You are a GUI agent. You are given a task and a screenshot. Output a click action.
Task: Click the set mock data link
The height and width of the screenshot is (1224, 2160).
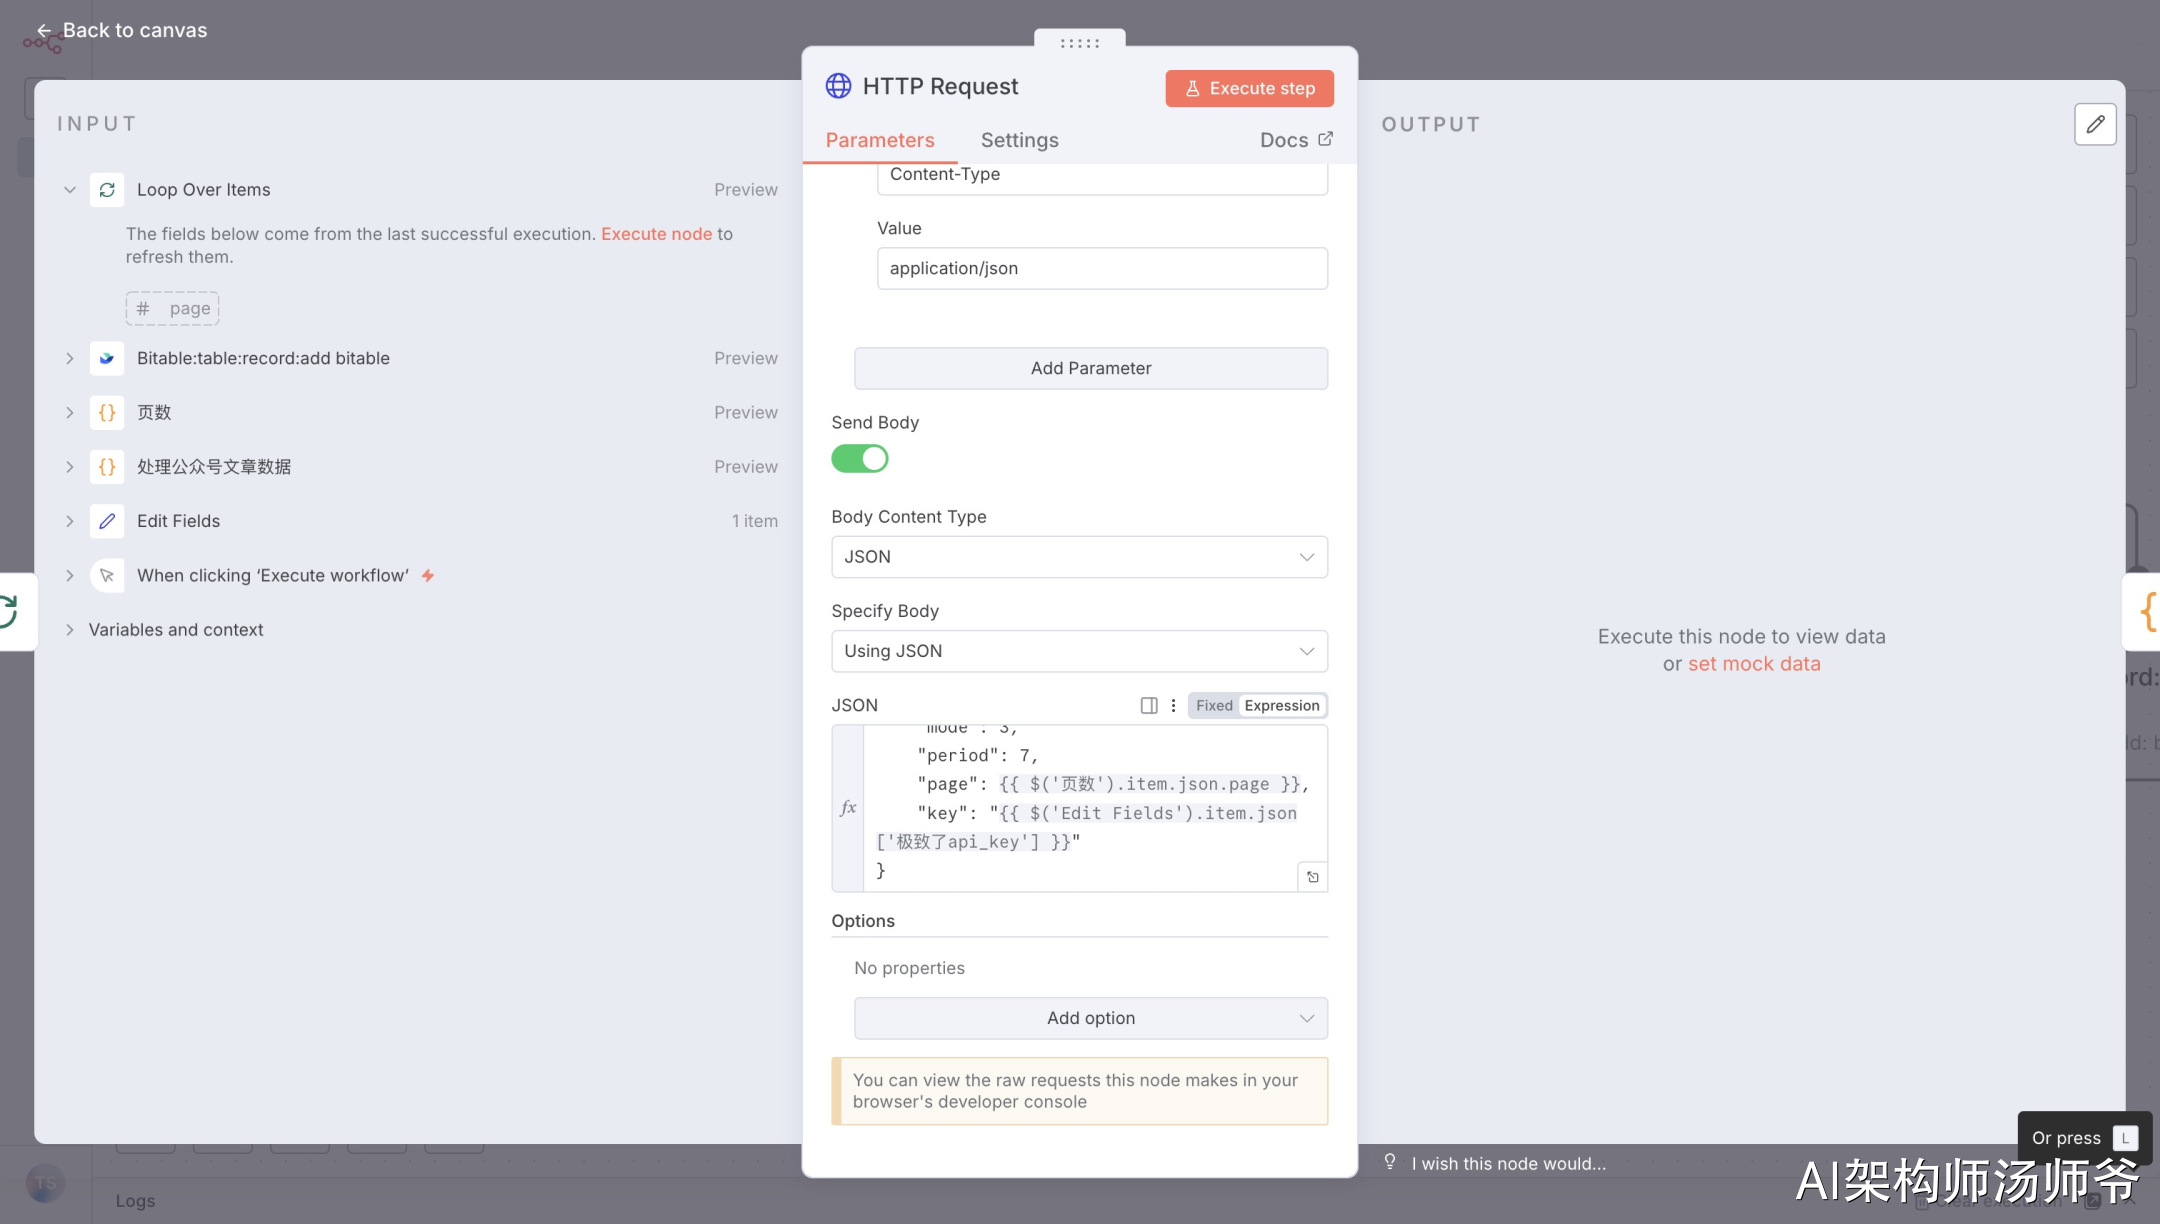click(x=1754, y=664)
